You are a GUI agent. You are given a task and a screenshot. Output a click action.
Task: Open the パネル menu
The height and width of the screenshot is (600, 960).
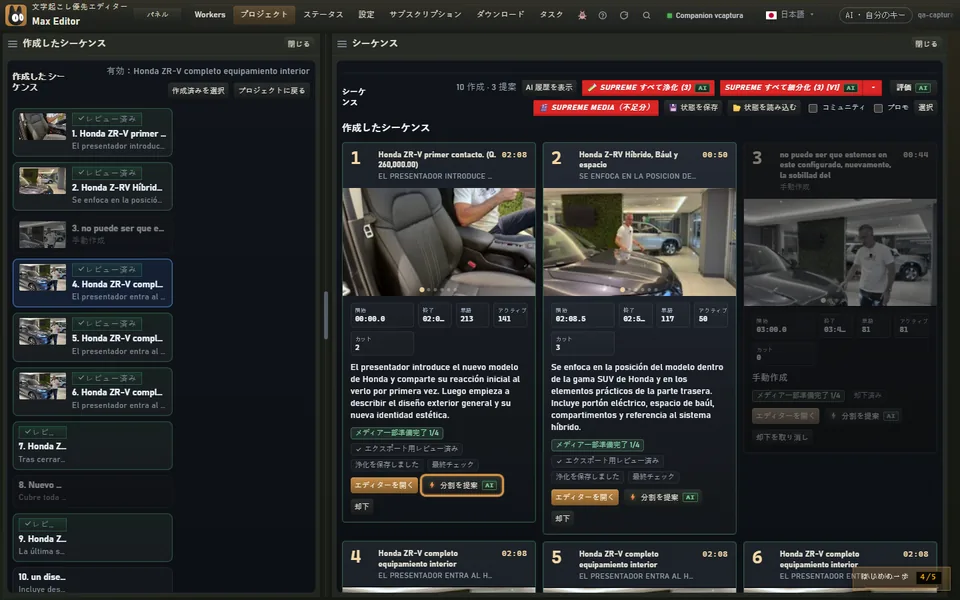[x=157, y=15]
